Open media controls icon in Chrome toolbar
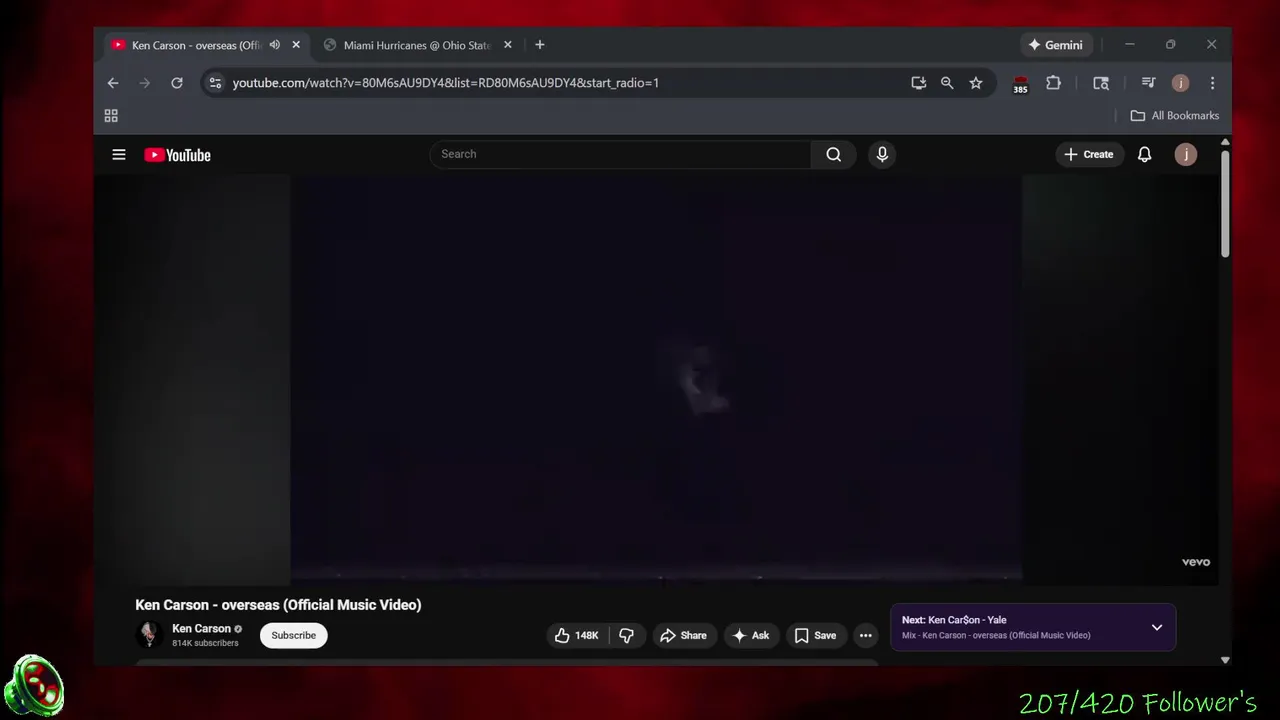The height and width of the screenshot is (720, 1280). click(x=1148, y=83)
